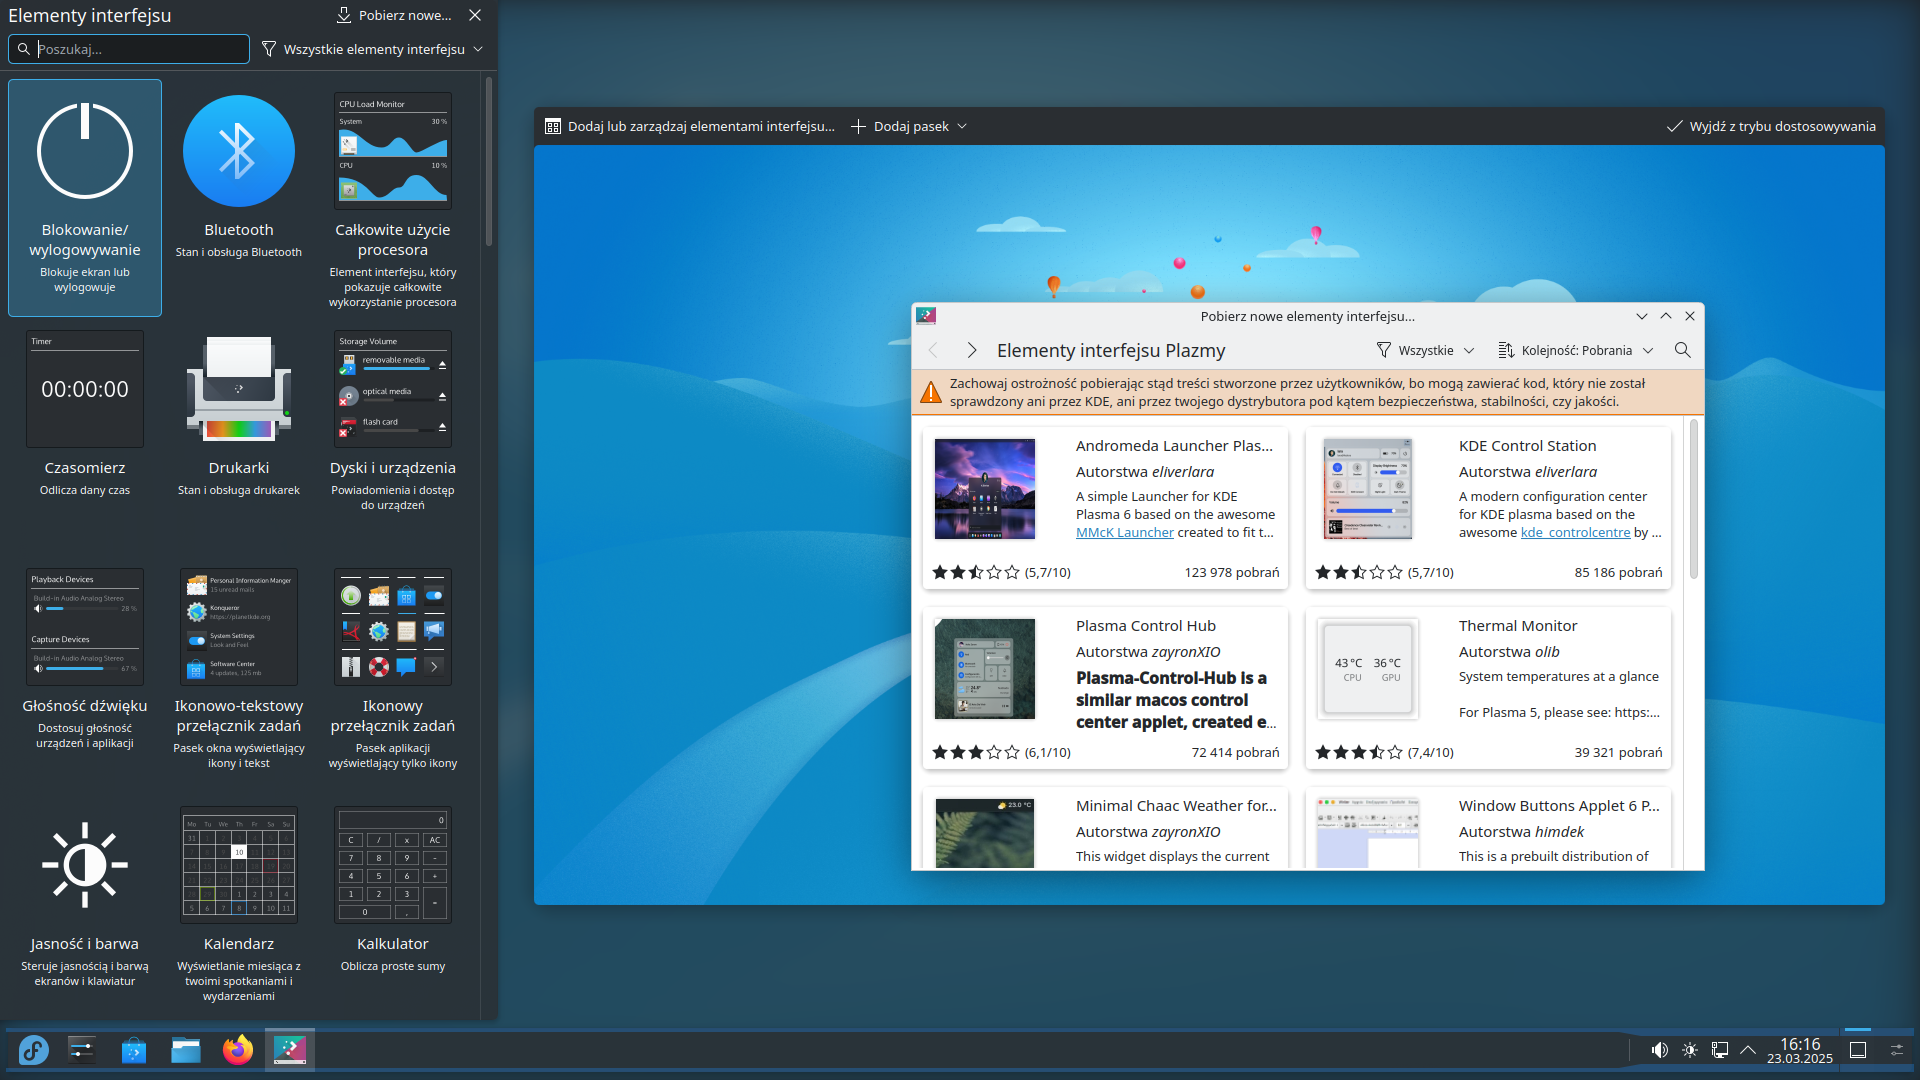Click Dodaj lub zarządzaj elementami interfejsu

pyautogui.click(x=690, y=126)
